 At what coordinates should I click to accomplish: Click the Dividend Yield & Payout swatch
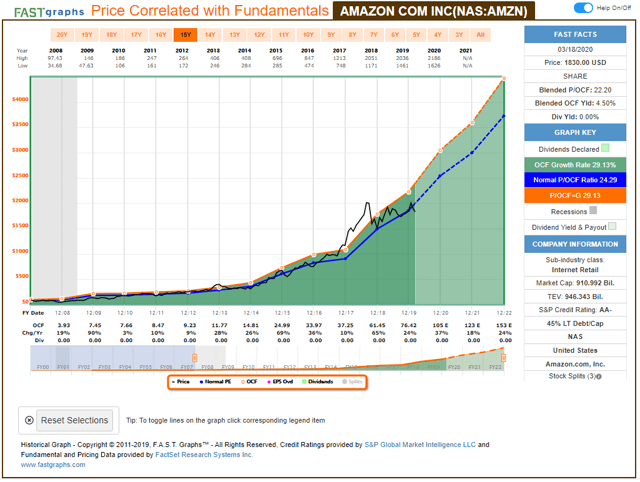point(612,227)
